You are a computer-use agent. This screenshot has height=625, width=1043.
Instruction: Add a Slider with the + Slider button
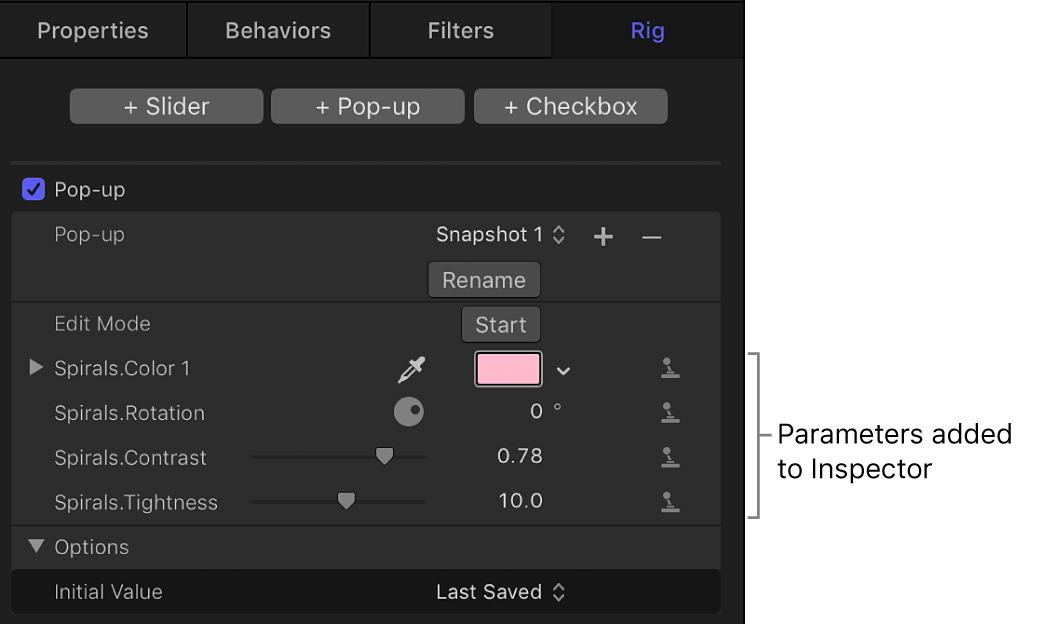click(x=166, y=106)
